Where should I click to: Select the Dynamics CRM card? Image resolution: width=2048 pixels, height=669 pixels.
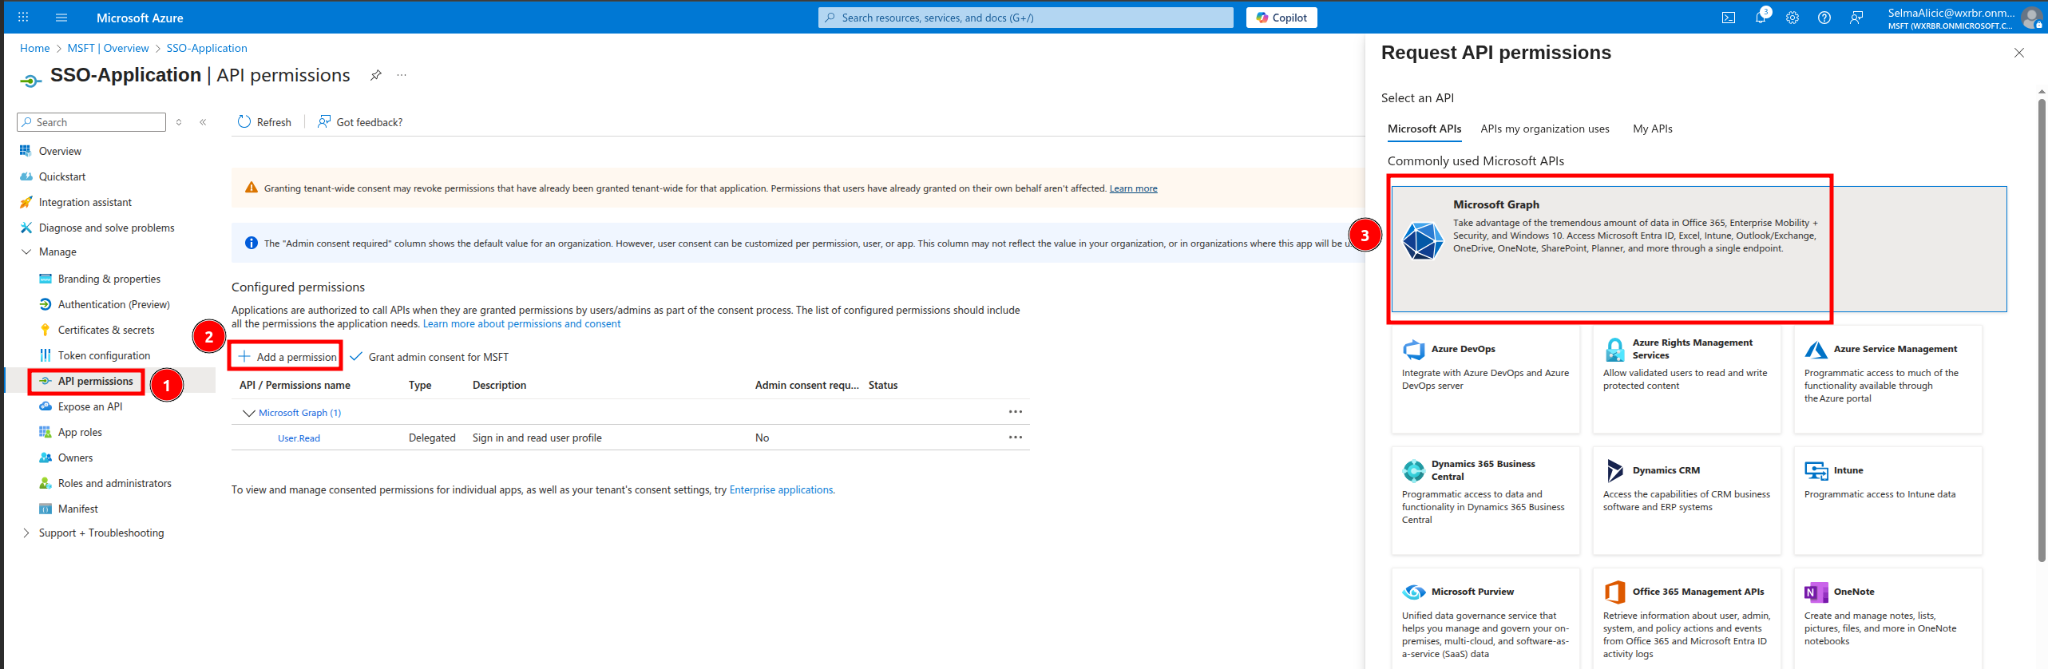coord(1686,501)
